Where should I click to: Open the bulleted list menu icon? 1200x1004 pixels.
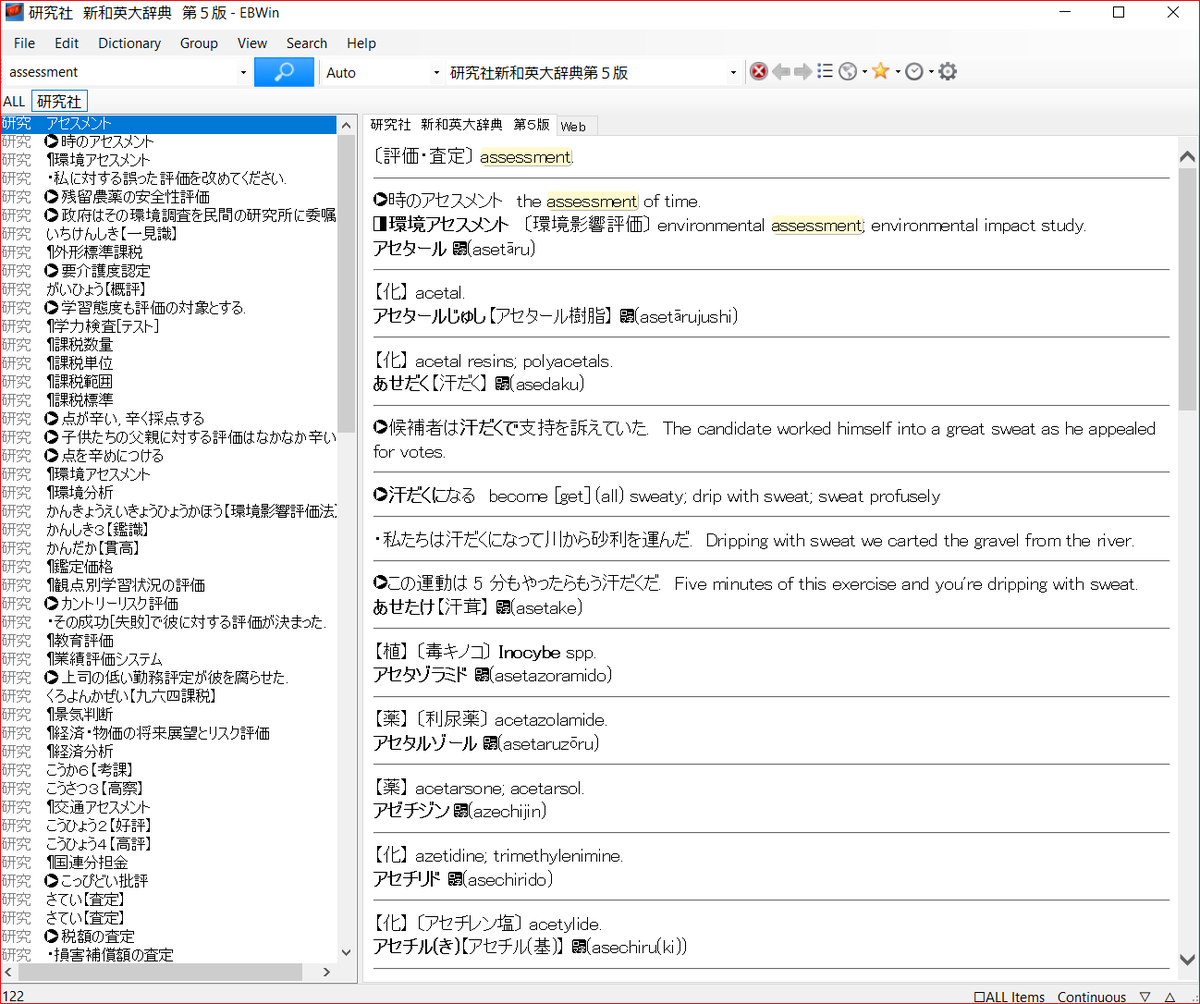825,72
